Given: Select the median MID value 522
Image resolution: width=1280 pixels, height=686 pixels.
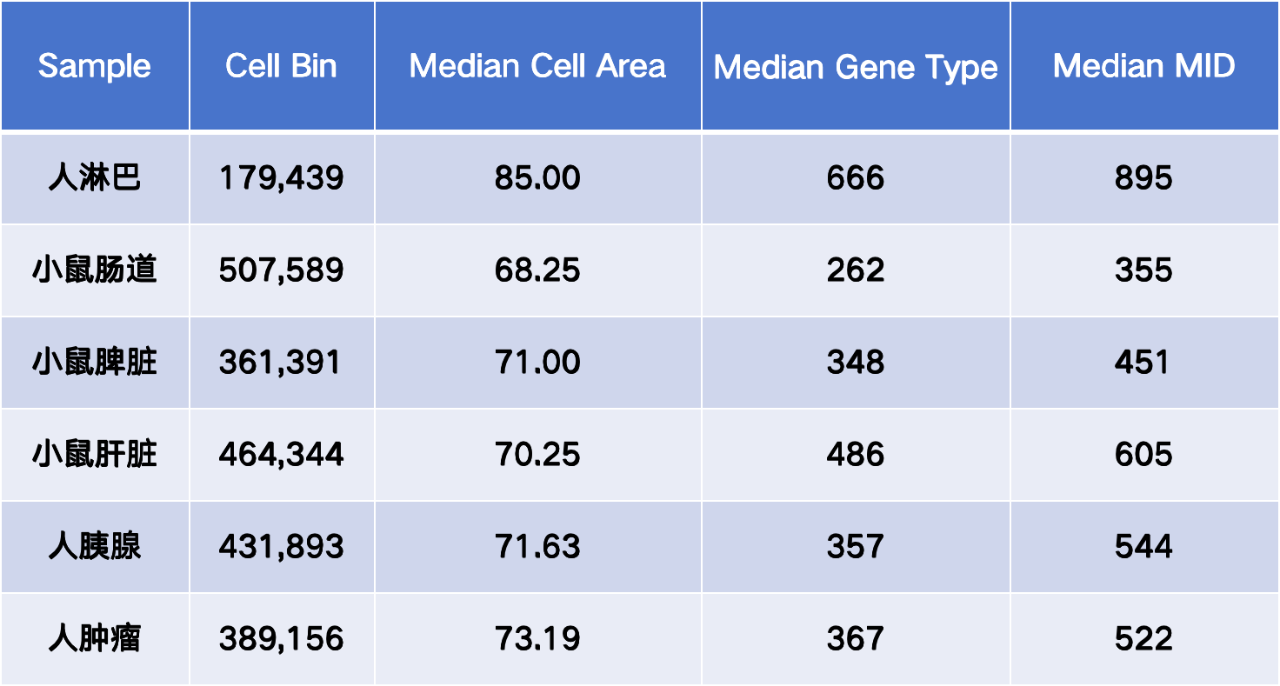Looking at the screenshot, I should [1143, 638].
